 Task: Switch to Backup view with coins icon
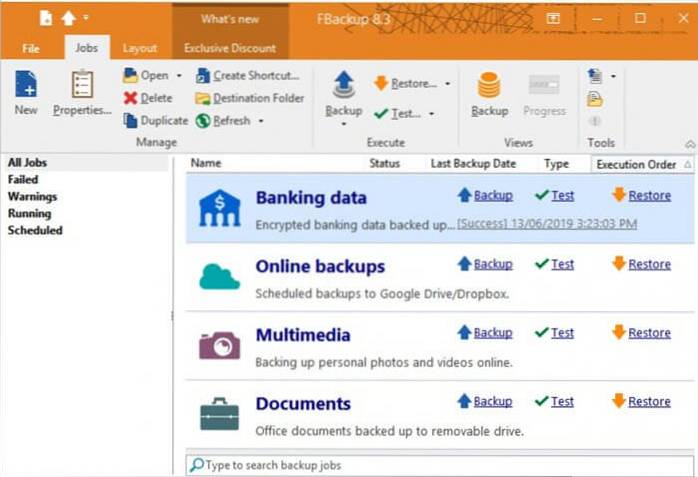[x=489, y=85]
